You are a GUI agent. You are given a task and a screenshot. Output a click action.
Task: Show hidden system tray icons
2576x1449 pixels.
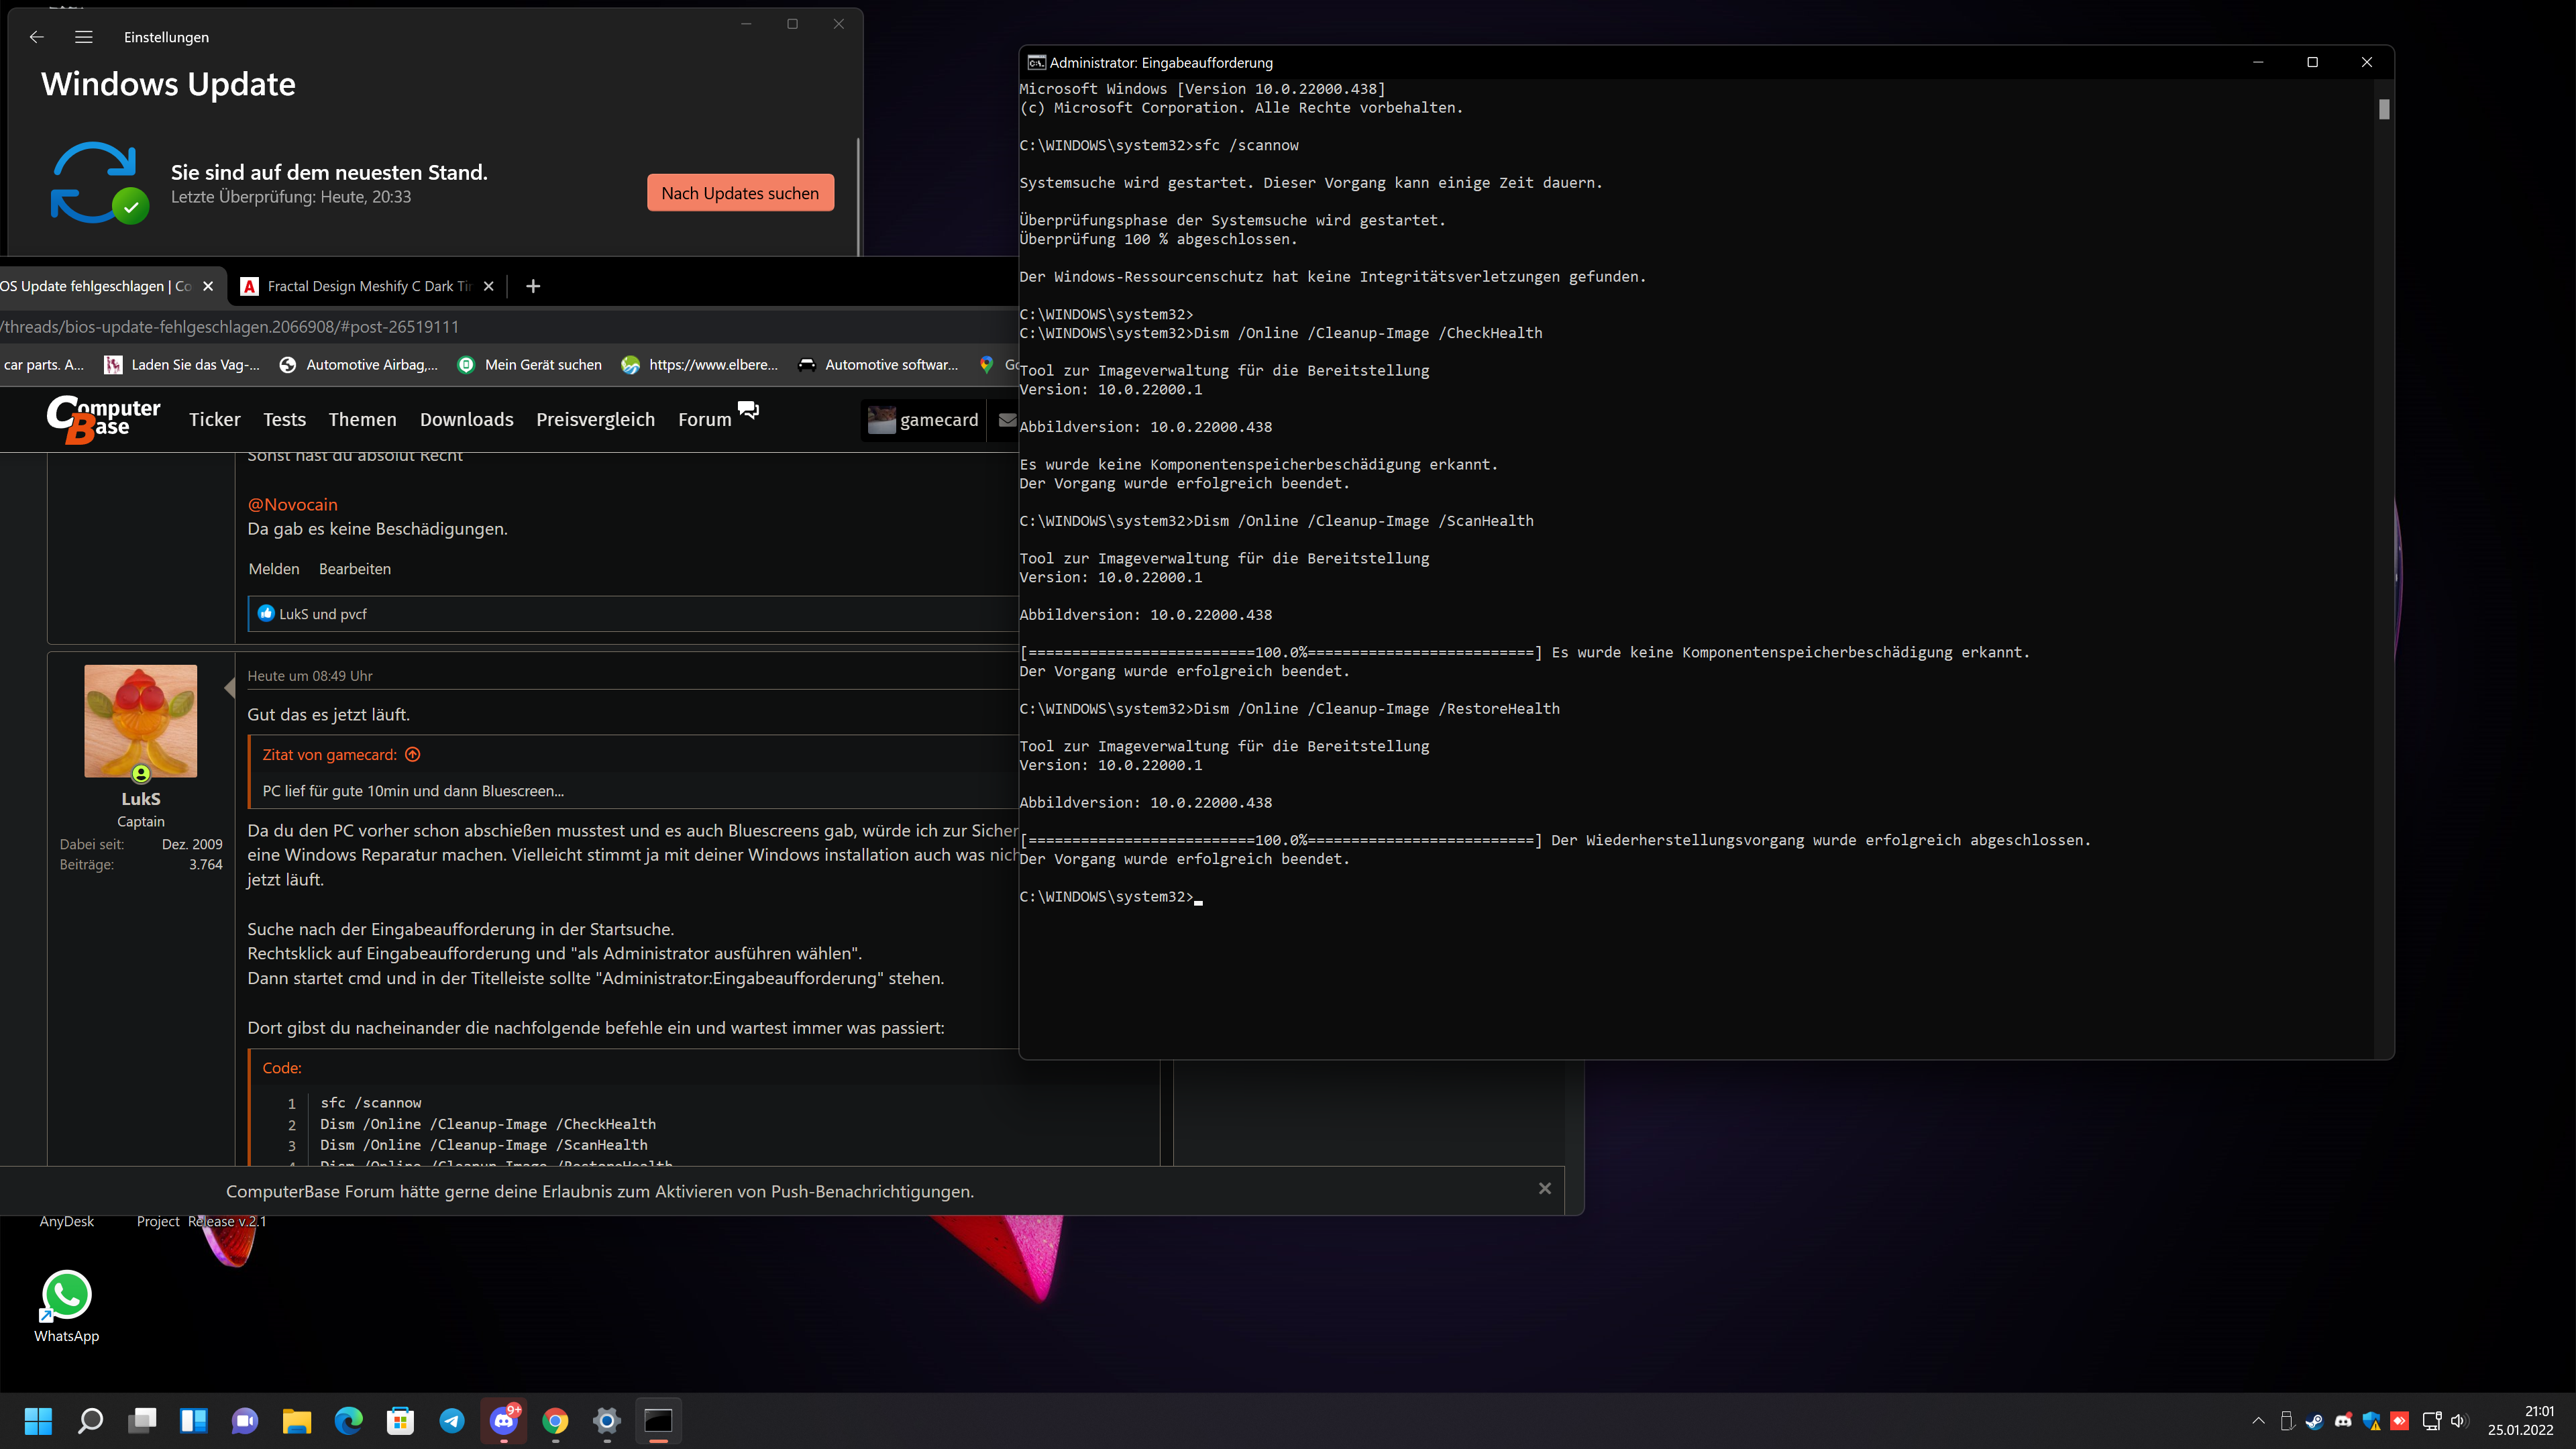(x=2258, y=1421)
